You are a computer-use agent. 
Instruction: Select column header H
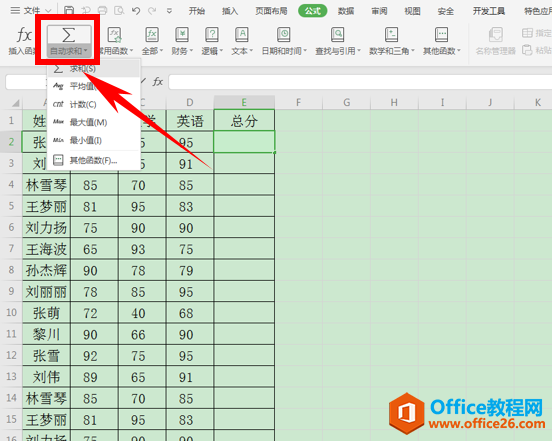tap(394, 102)
